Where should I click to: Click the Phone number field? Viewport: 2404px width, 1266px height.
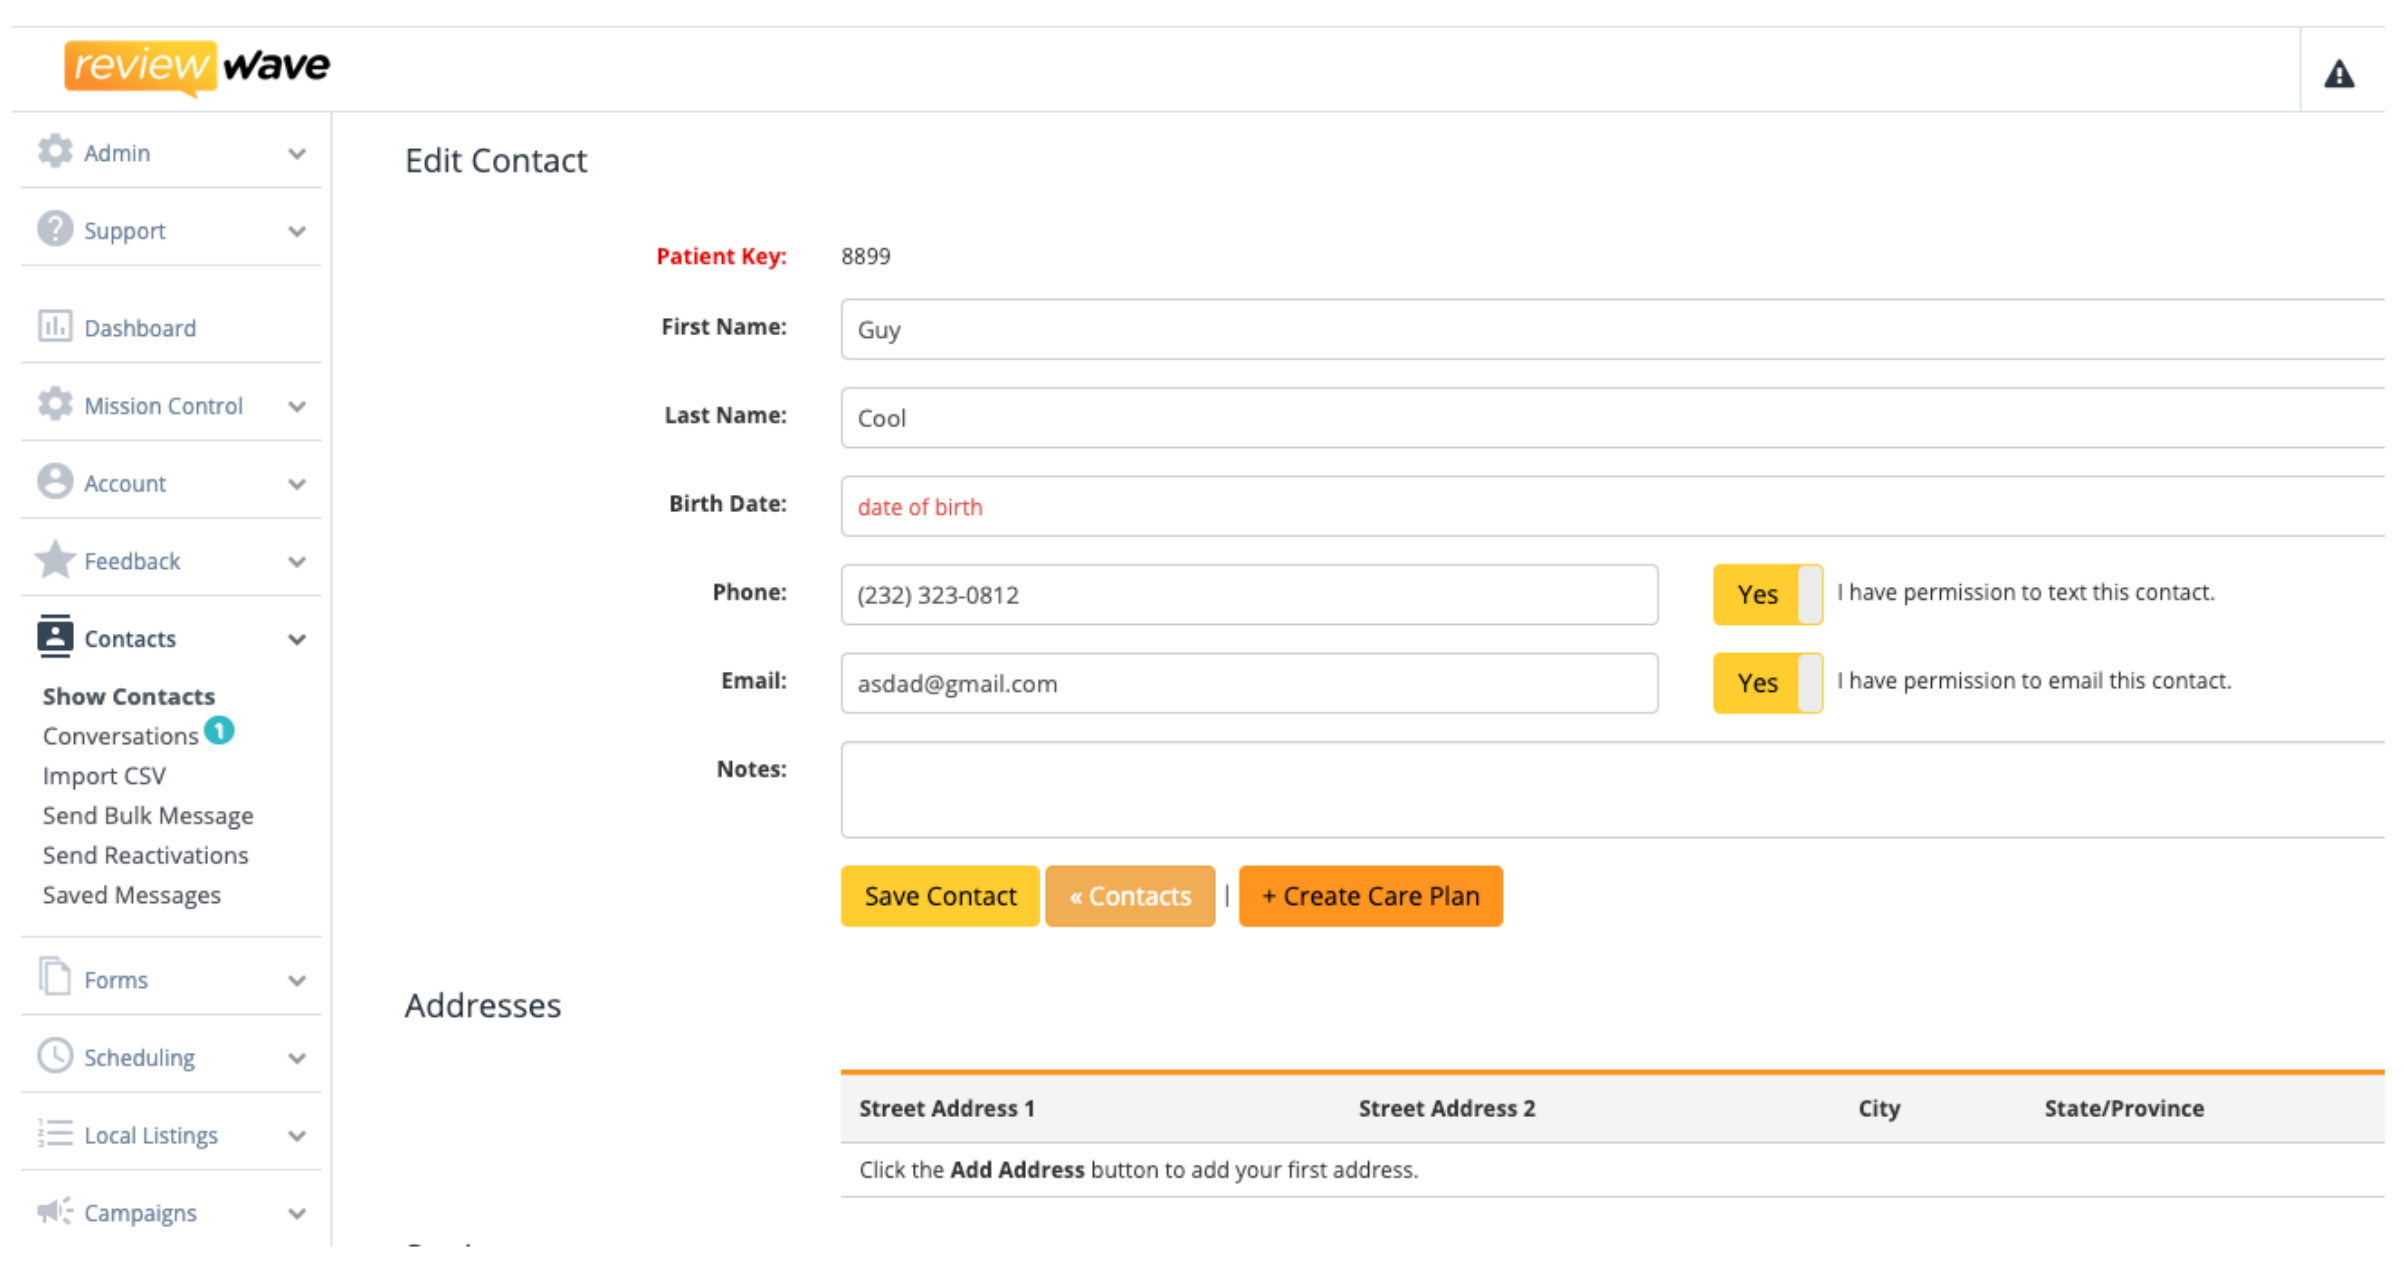tap(1249, 594)
